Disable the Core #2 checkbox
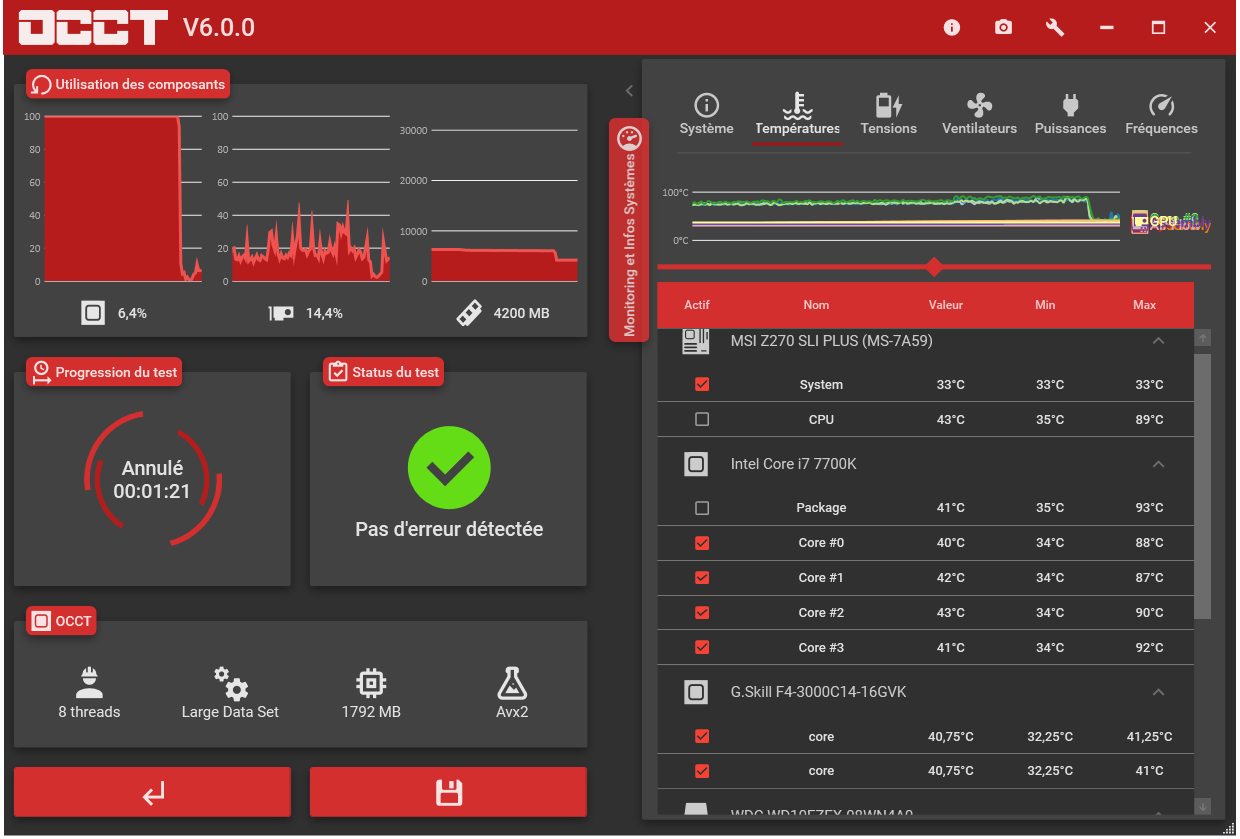 point(702,612)
